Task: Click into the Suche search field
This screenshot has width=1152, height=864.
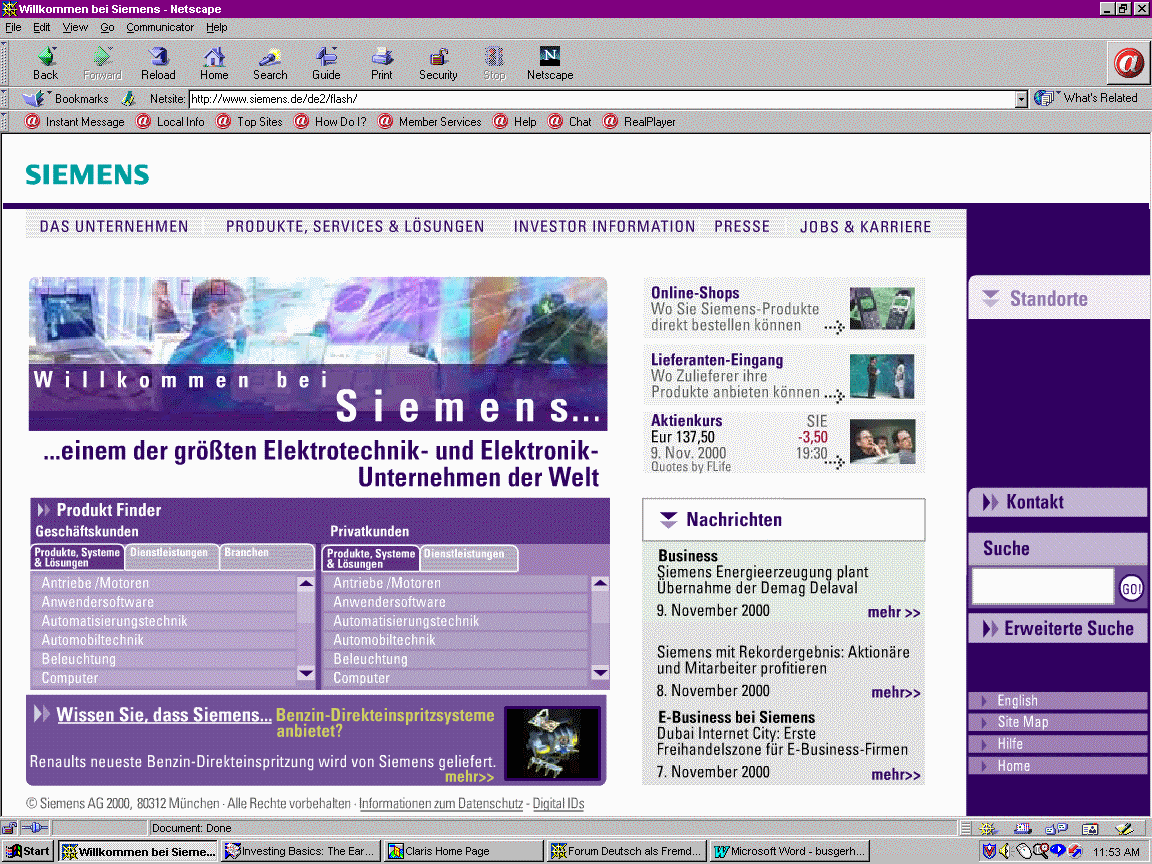Action: pos(1043,586)
